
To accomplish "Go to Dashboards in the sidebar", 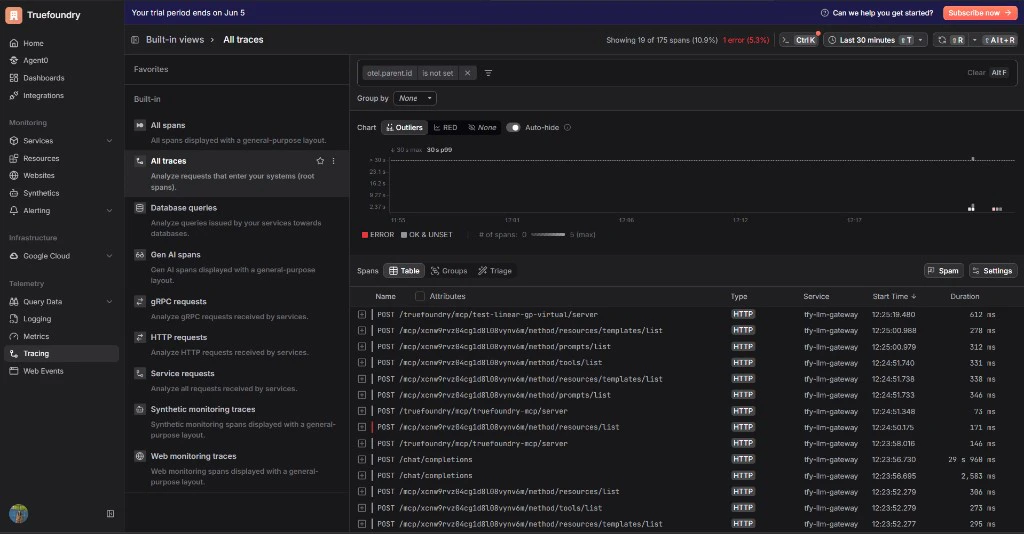I will coord(43,78).
